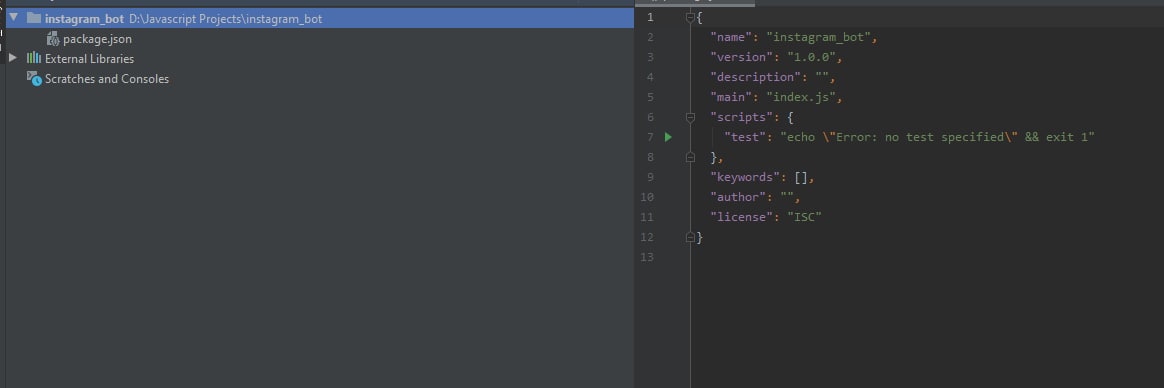Click the External Libraries bar icon
Screen dimensions: 1164x388
click(x=34, y=58)
